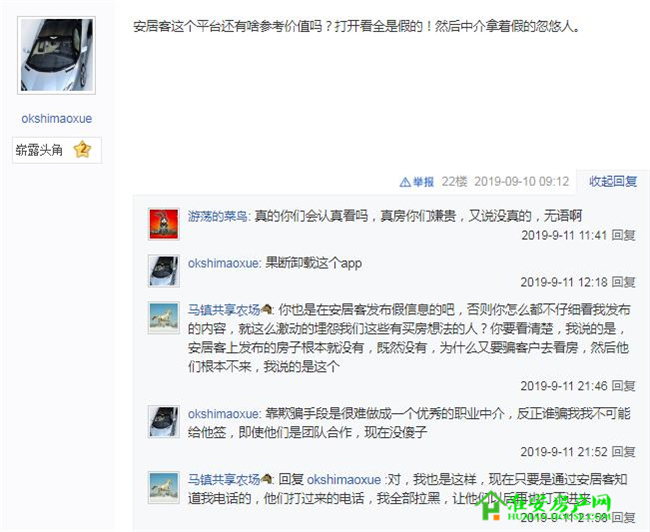Reply to the 12:18 comment
Image resolution: width=650 pixels, height=532 pixels.
click(623, 282)
